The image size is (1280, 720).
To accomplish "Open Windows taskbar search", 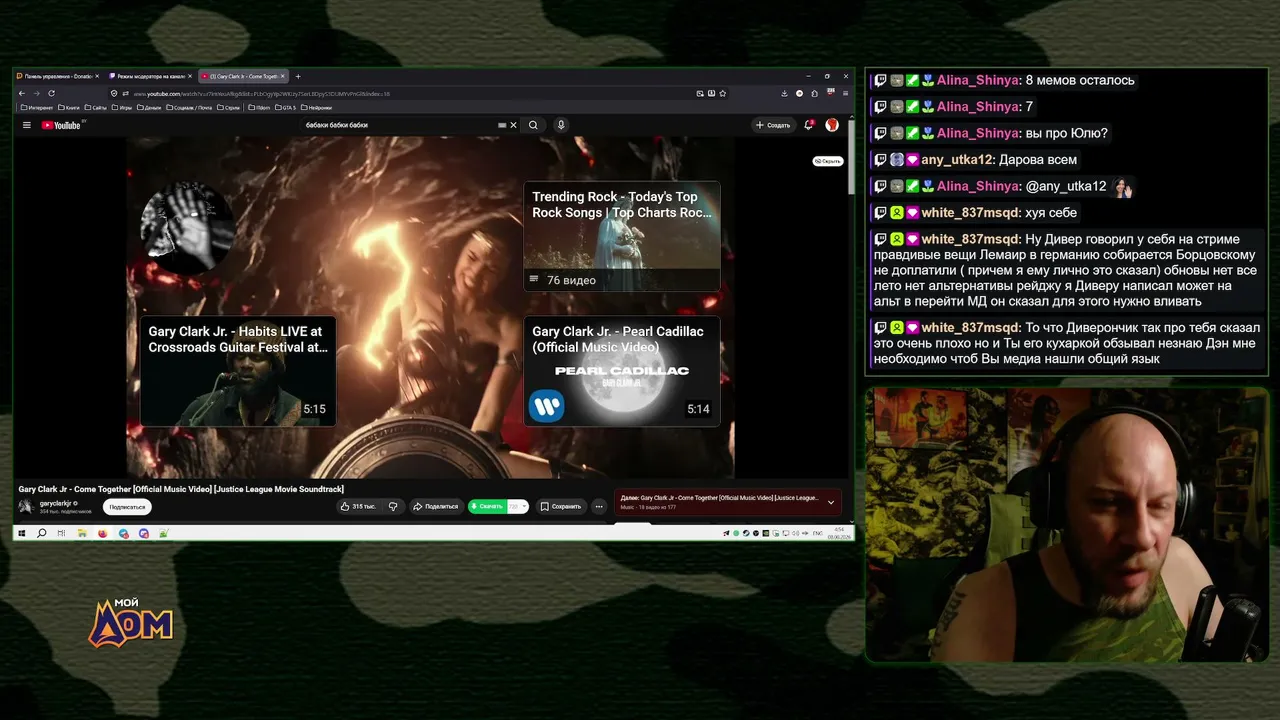I will [42, 533].
